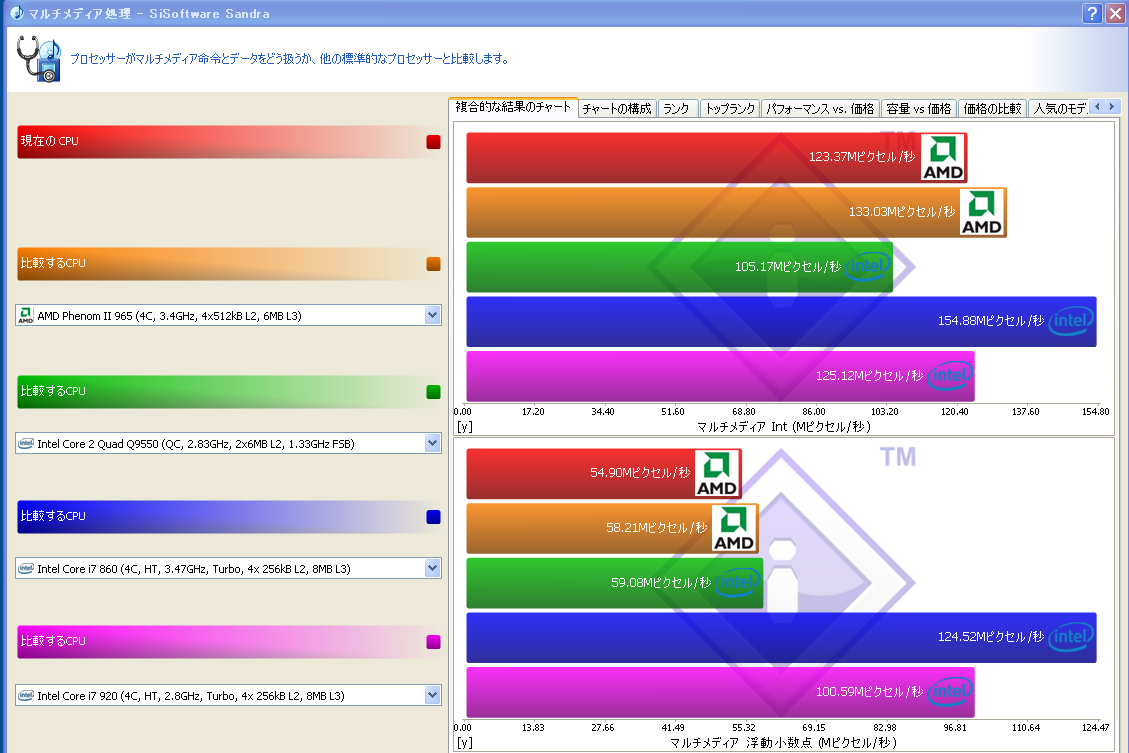Click the green 比較するCPU header bar
This screenshot has height=753, width=1129.
click(x=229, y=392)
